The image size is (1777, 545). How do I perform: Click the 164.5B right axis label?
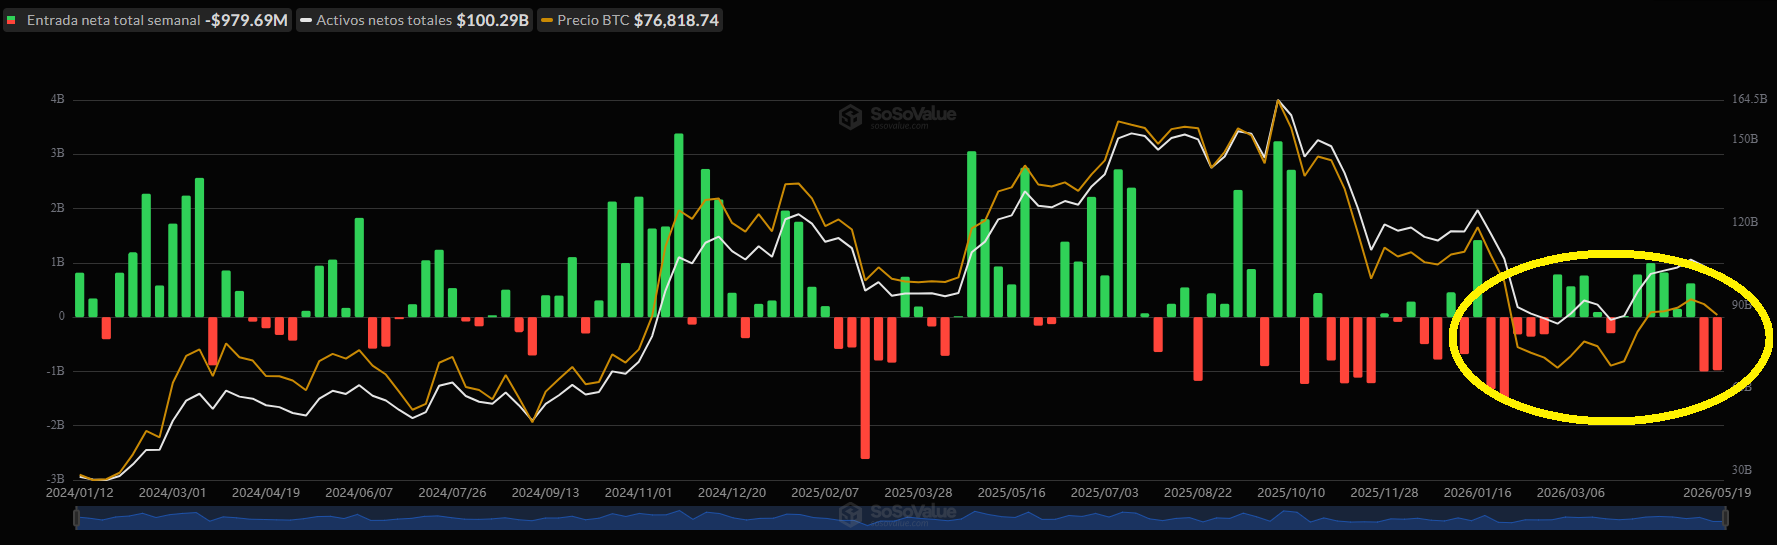[1749, 99]
